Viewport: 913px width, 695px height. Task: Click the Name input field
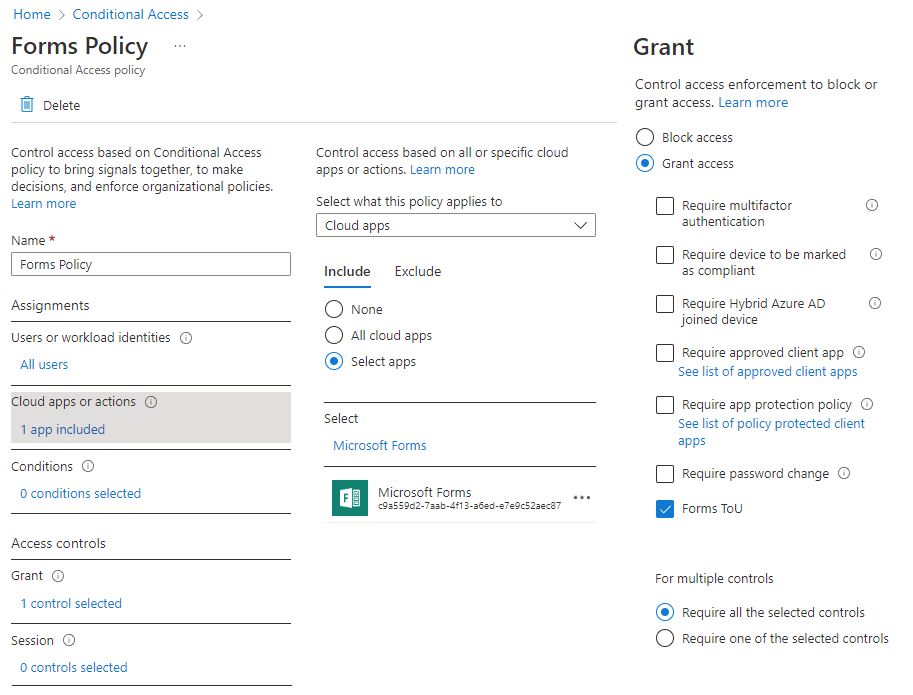coord(150,264)
